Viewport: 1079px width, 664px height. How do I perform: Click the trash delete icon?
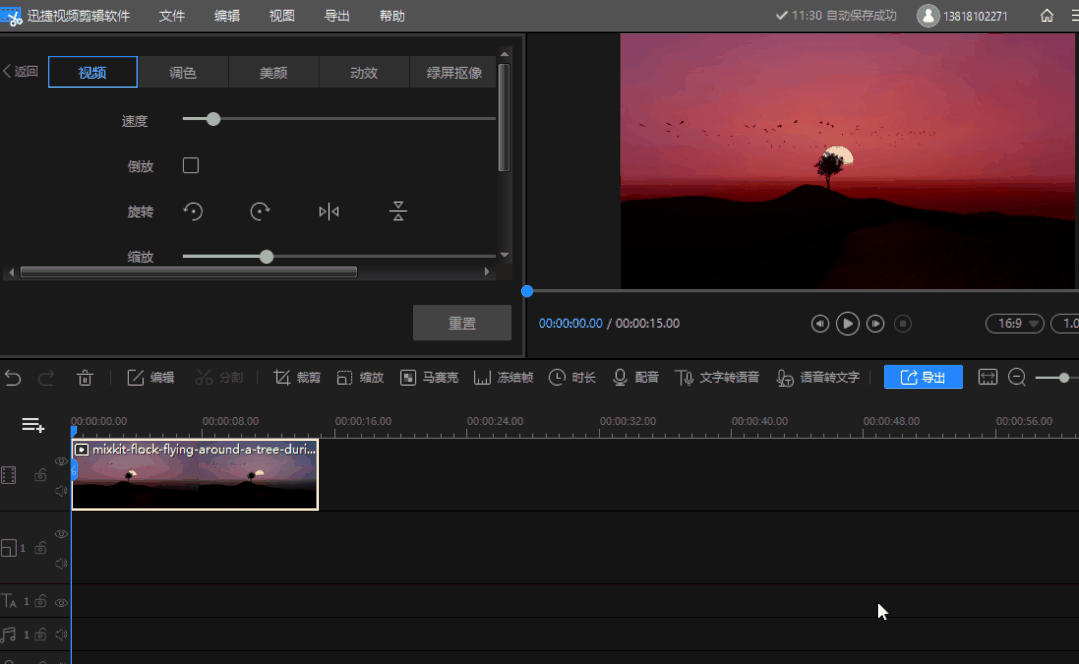pyautogui.click(x=85, y=377)
